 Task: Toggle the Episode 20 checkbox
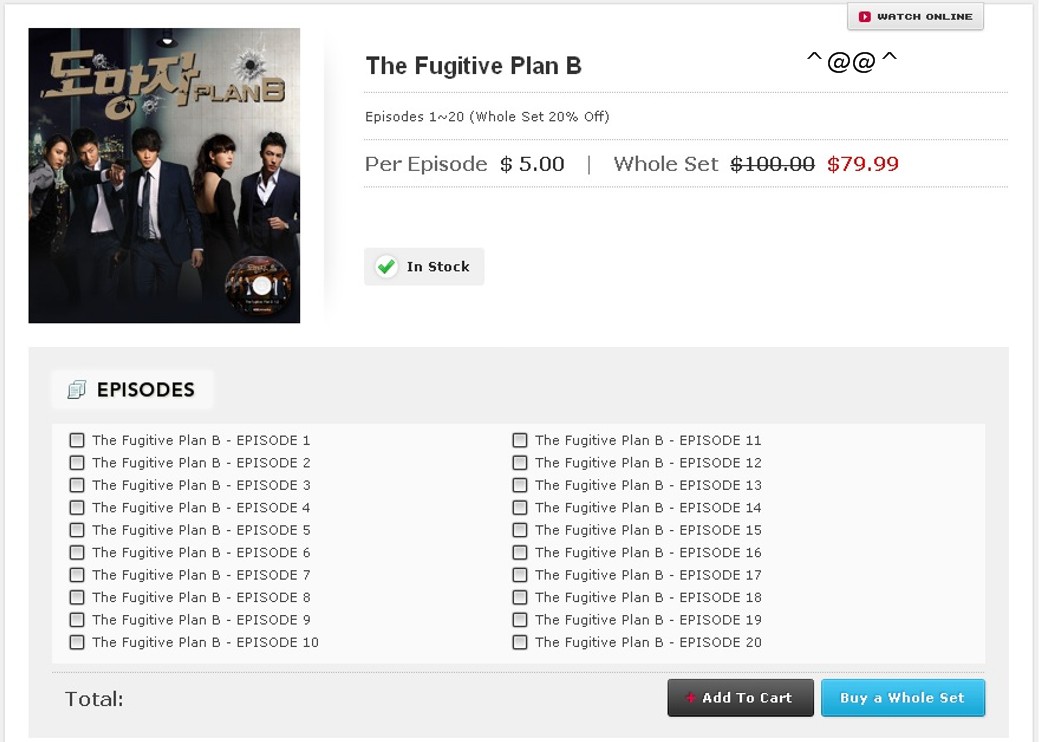(520, 642)
